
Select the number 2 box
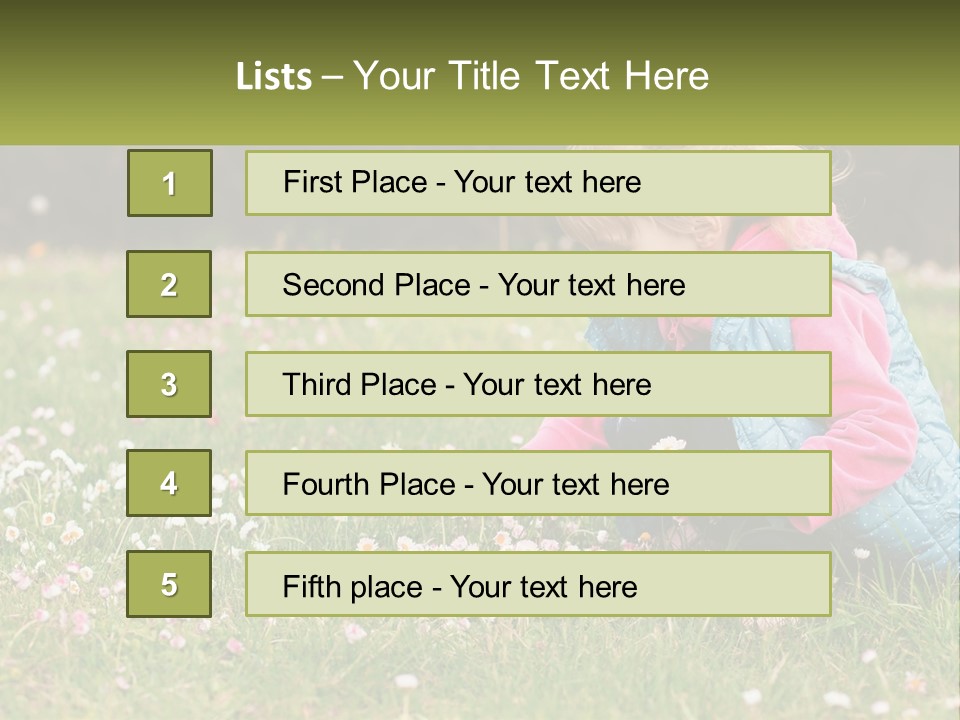(x=169, y=284)
